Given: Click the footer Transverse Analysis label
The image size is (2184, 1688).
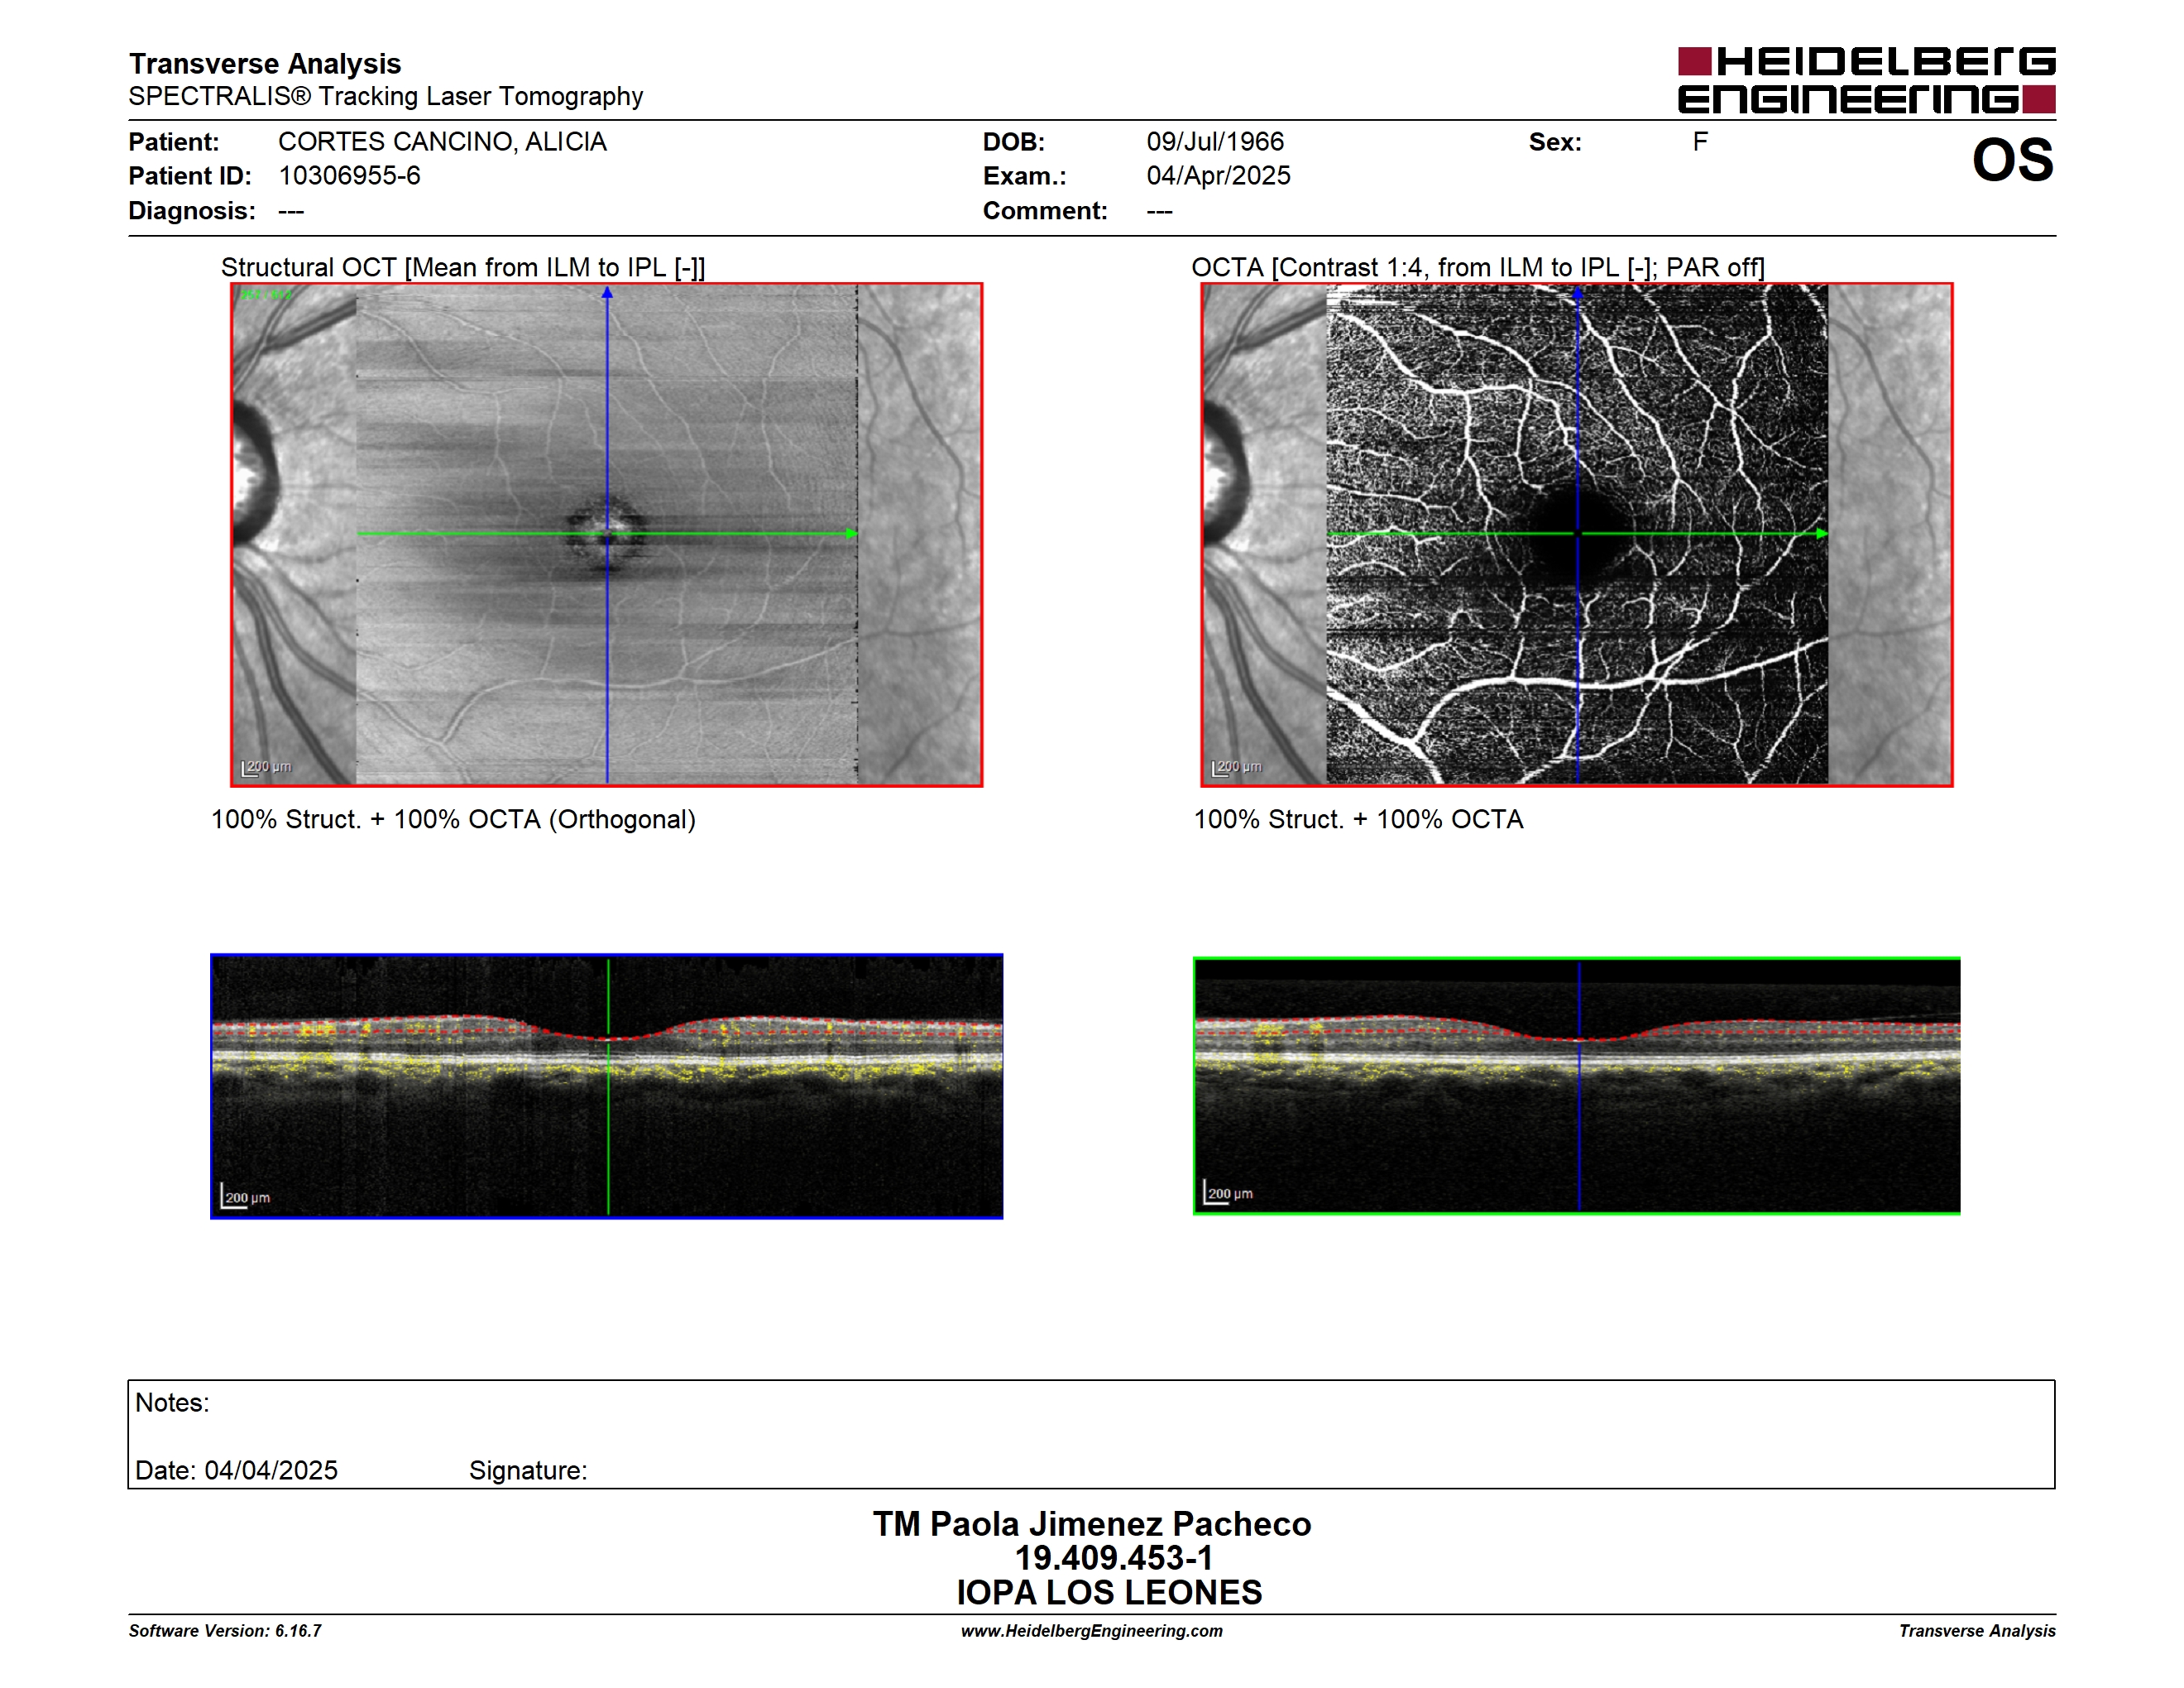Looking at the screenshot, I should click(x=1977, y=1631).
